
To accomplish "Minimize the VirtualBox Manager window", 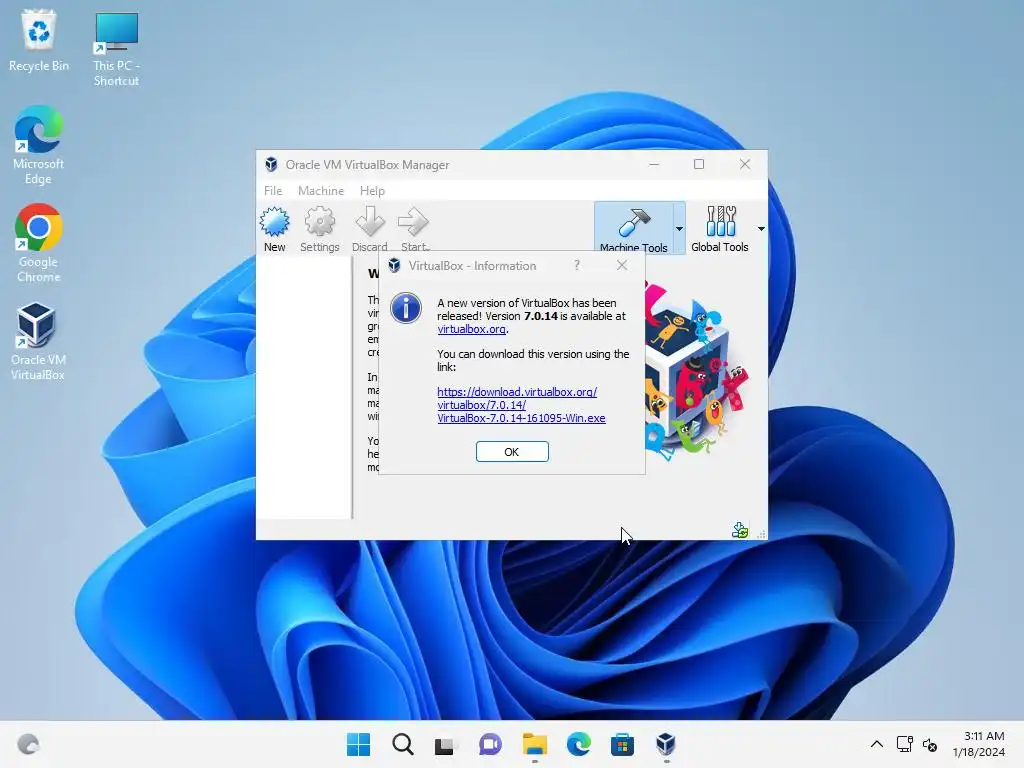I will [654, 165].
